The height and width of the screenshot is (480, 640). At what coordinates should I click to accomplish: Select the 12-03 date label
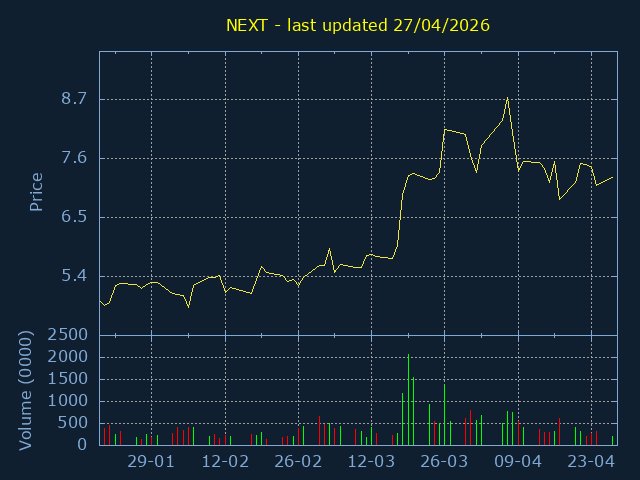371,462
